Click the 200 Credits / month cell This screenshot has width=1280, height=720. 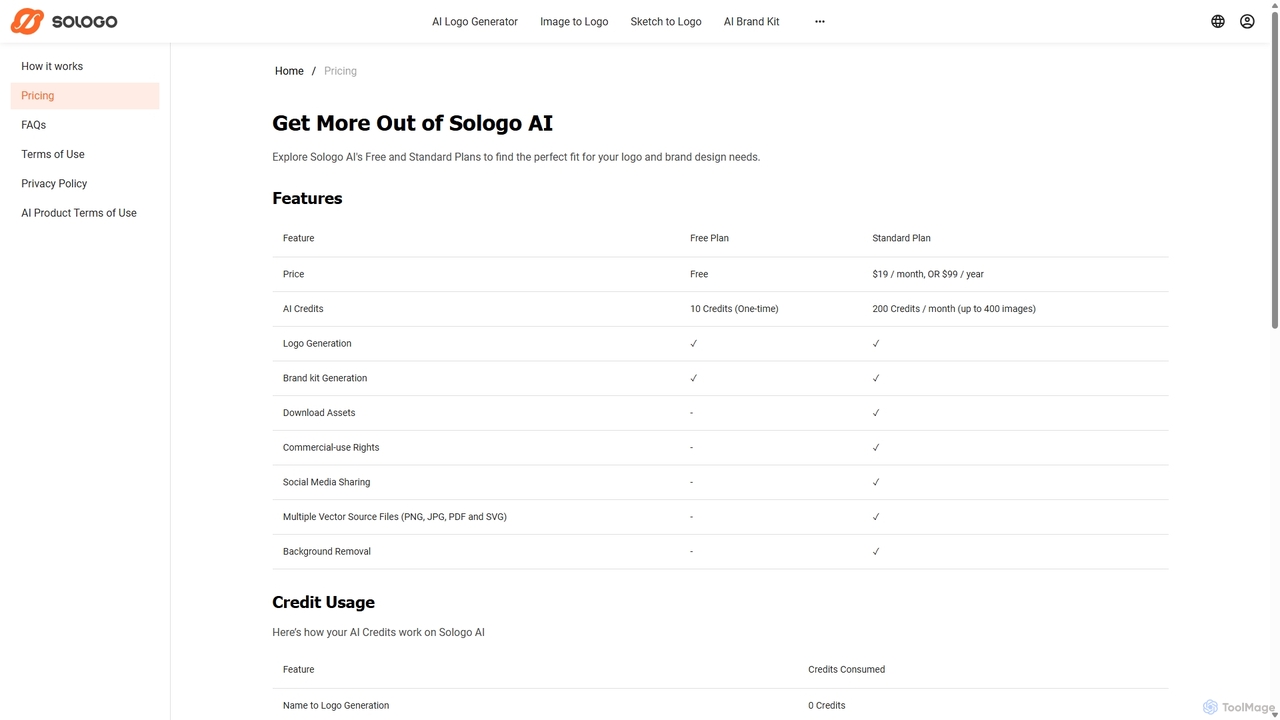pos(954,309)
